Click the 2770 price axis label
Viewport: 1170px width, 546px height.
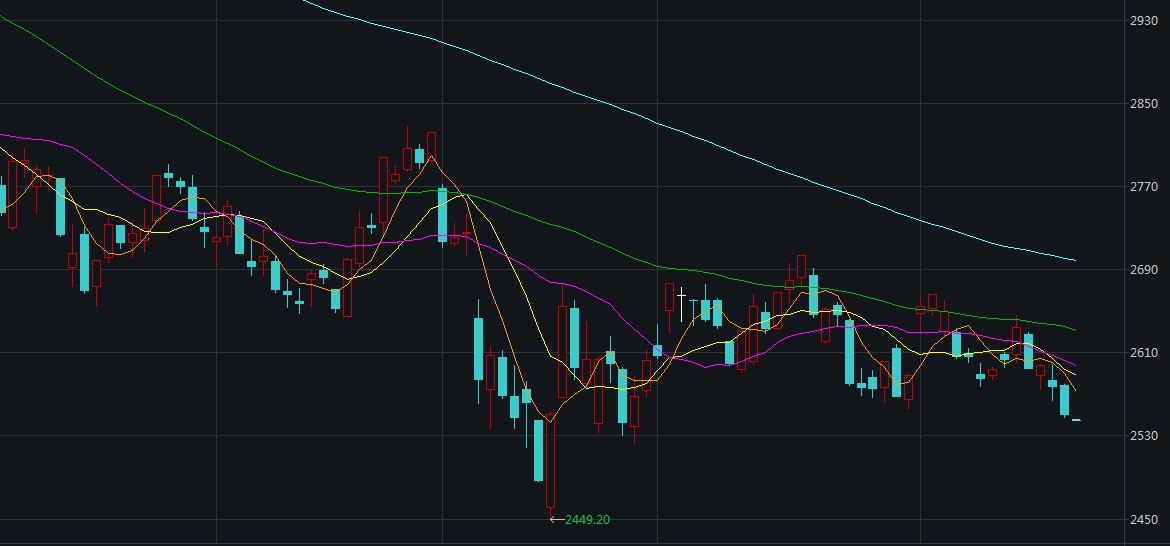[1144, 187]
